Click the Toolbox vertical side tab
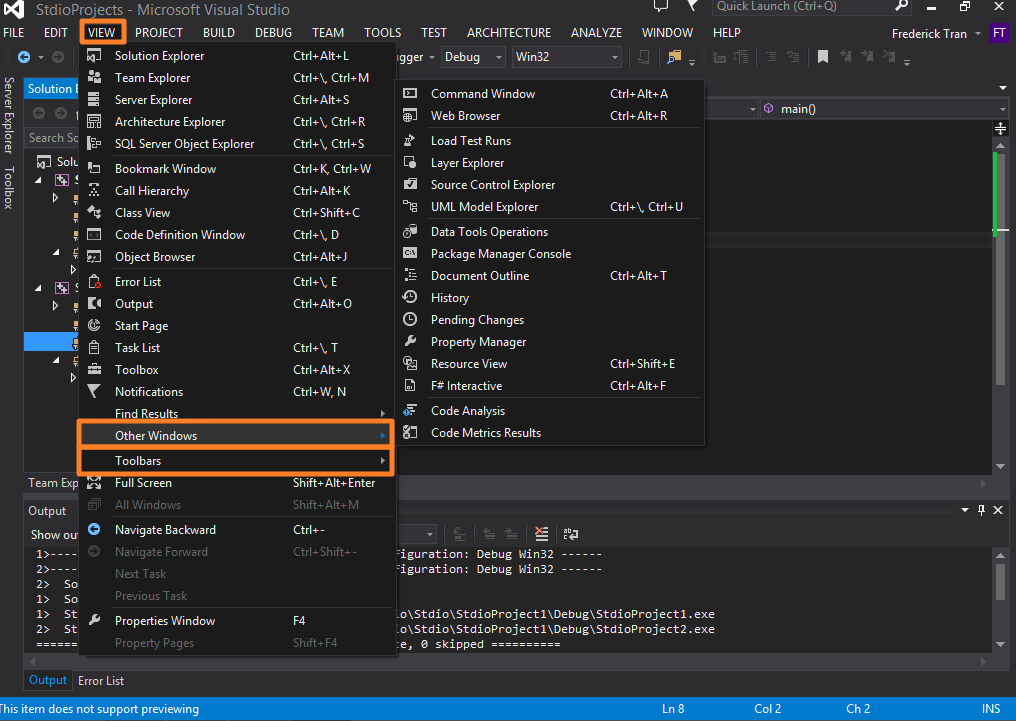The image size is (1016, 721). [8, 188]
